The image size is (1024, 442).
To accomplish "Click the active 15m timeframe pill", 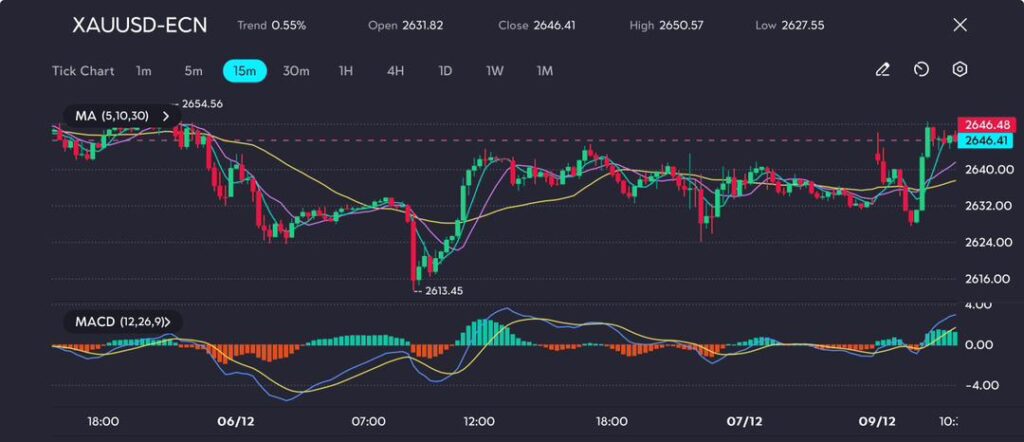I will pyautogui.click(x=244, y=71).
